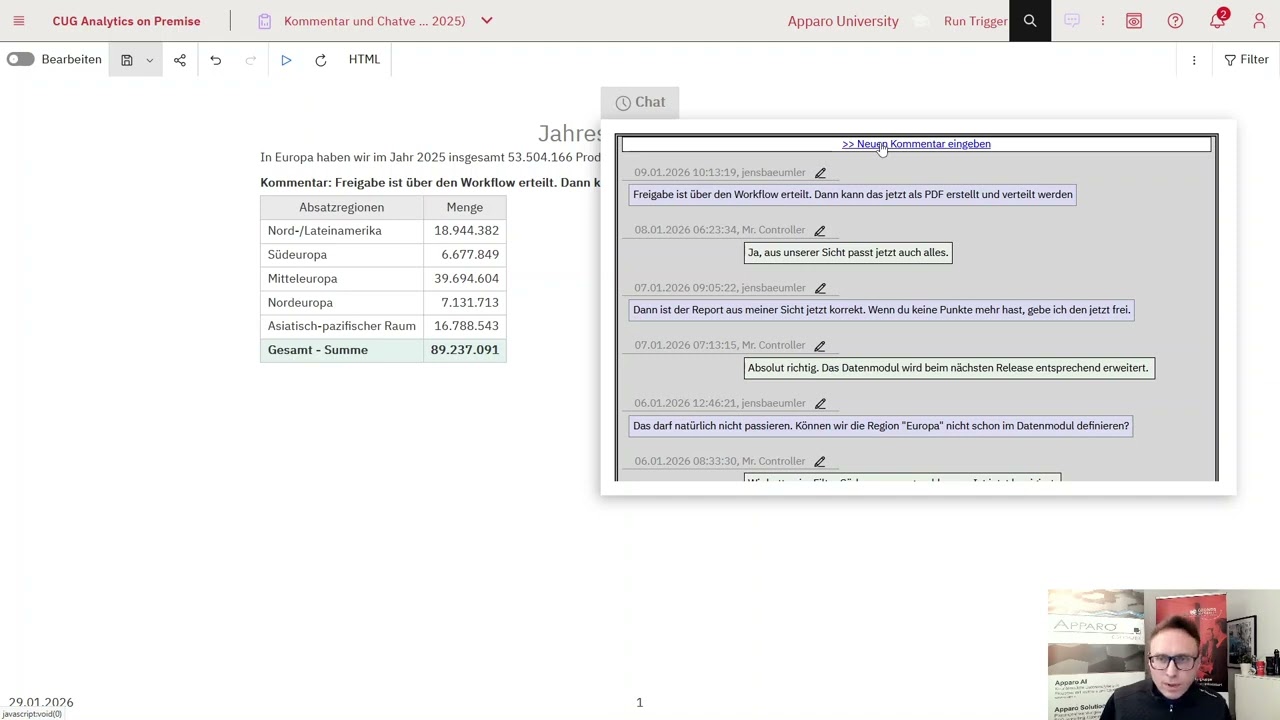Run the report with the play icon

286,60
